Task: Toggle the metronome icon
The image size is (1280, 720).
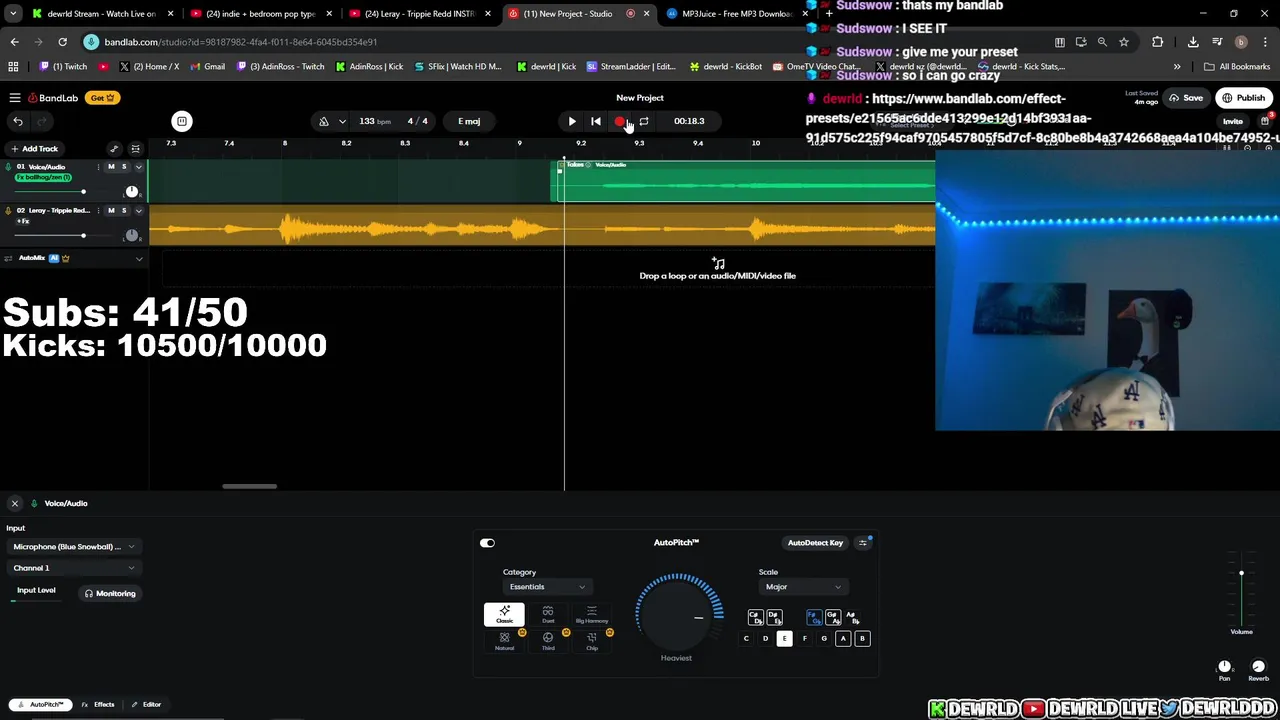Action: pos(324,121)
